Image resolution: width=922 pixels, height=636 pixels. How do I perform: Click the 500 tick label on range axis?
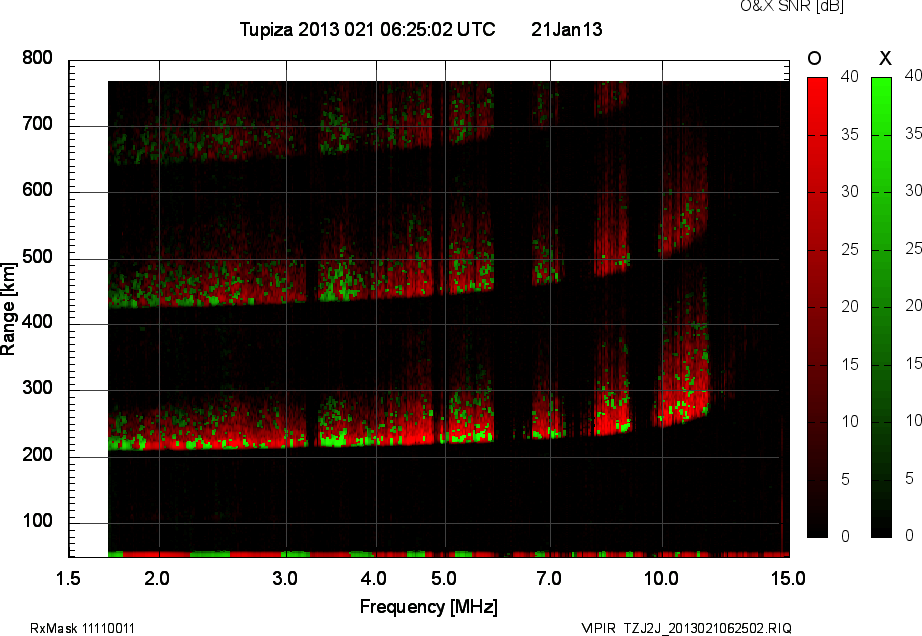(x=37, y=257)
